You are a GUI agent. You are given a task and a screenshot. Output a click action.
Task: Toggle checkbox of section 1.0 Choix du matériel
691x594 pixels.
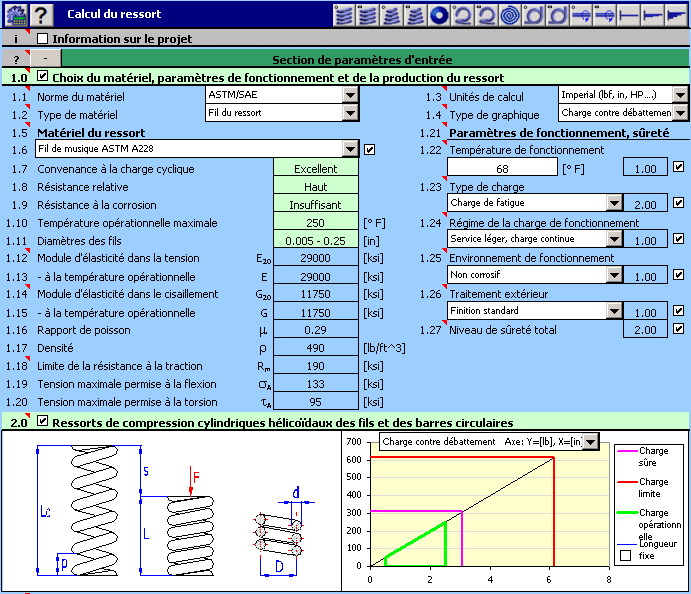42,76
